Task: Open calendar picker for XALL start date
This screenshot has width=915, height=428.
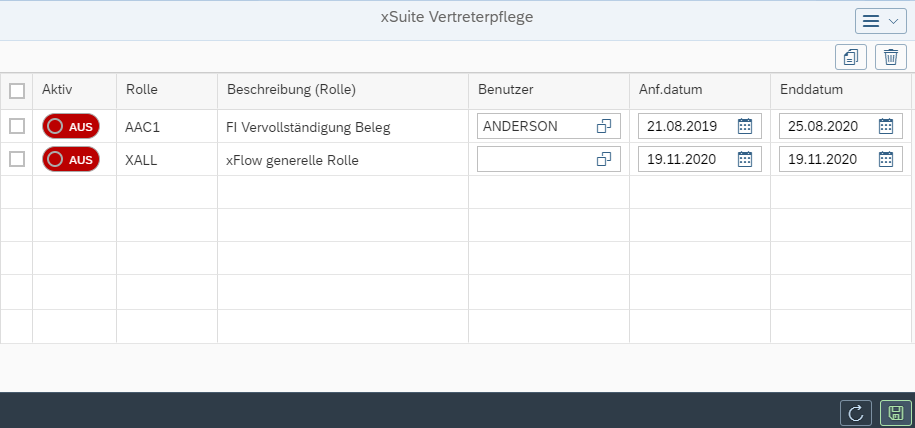Action: tap(744, 159)
